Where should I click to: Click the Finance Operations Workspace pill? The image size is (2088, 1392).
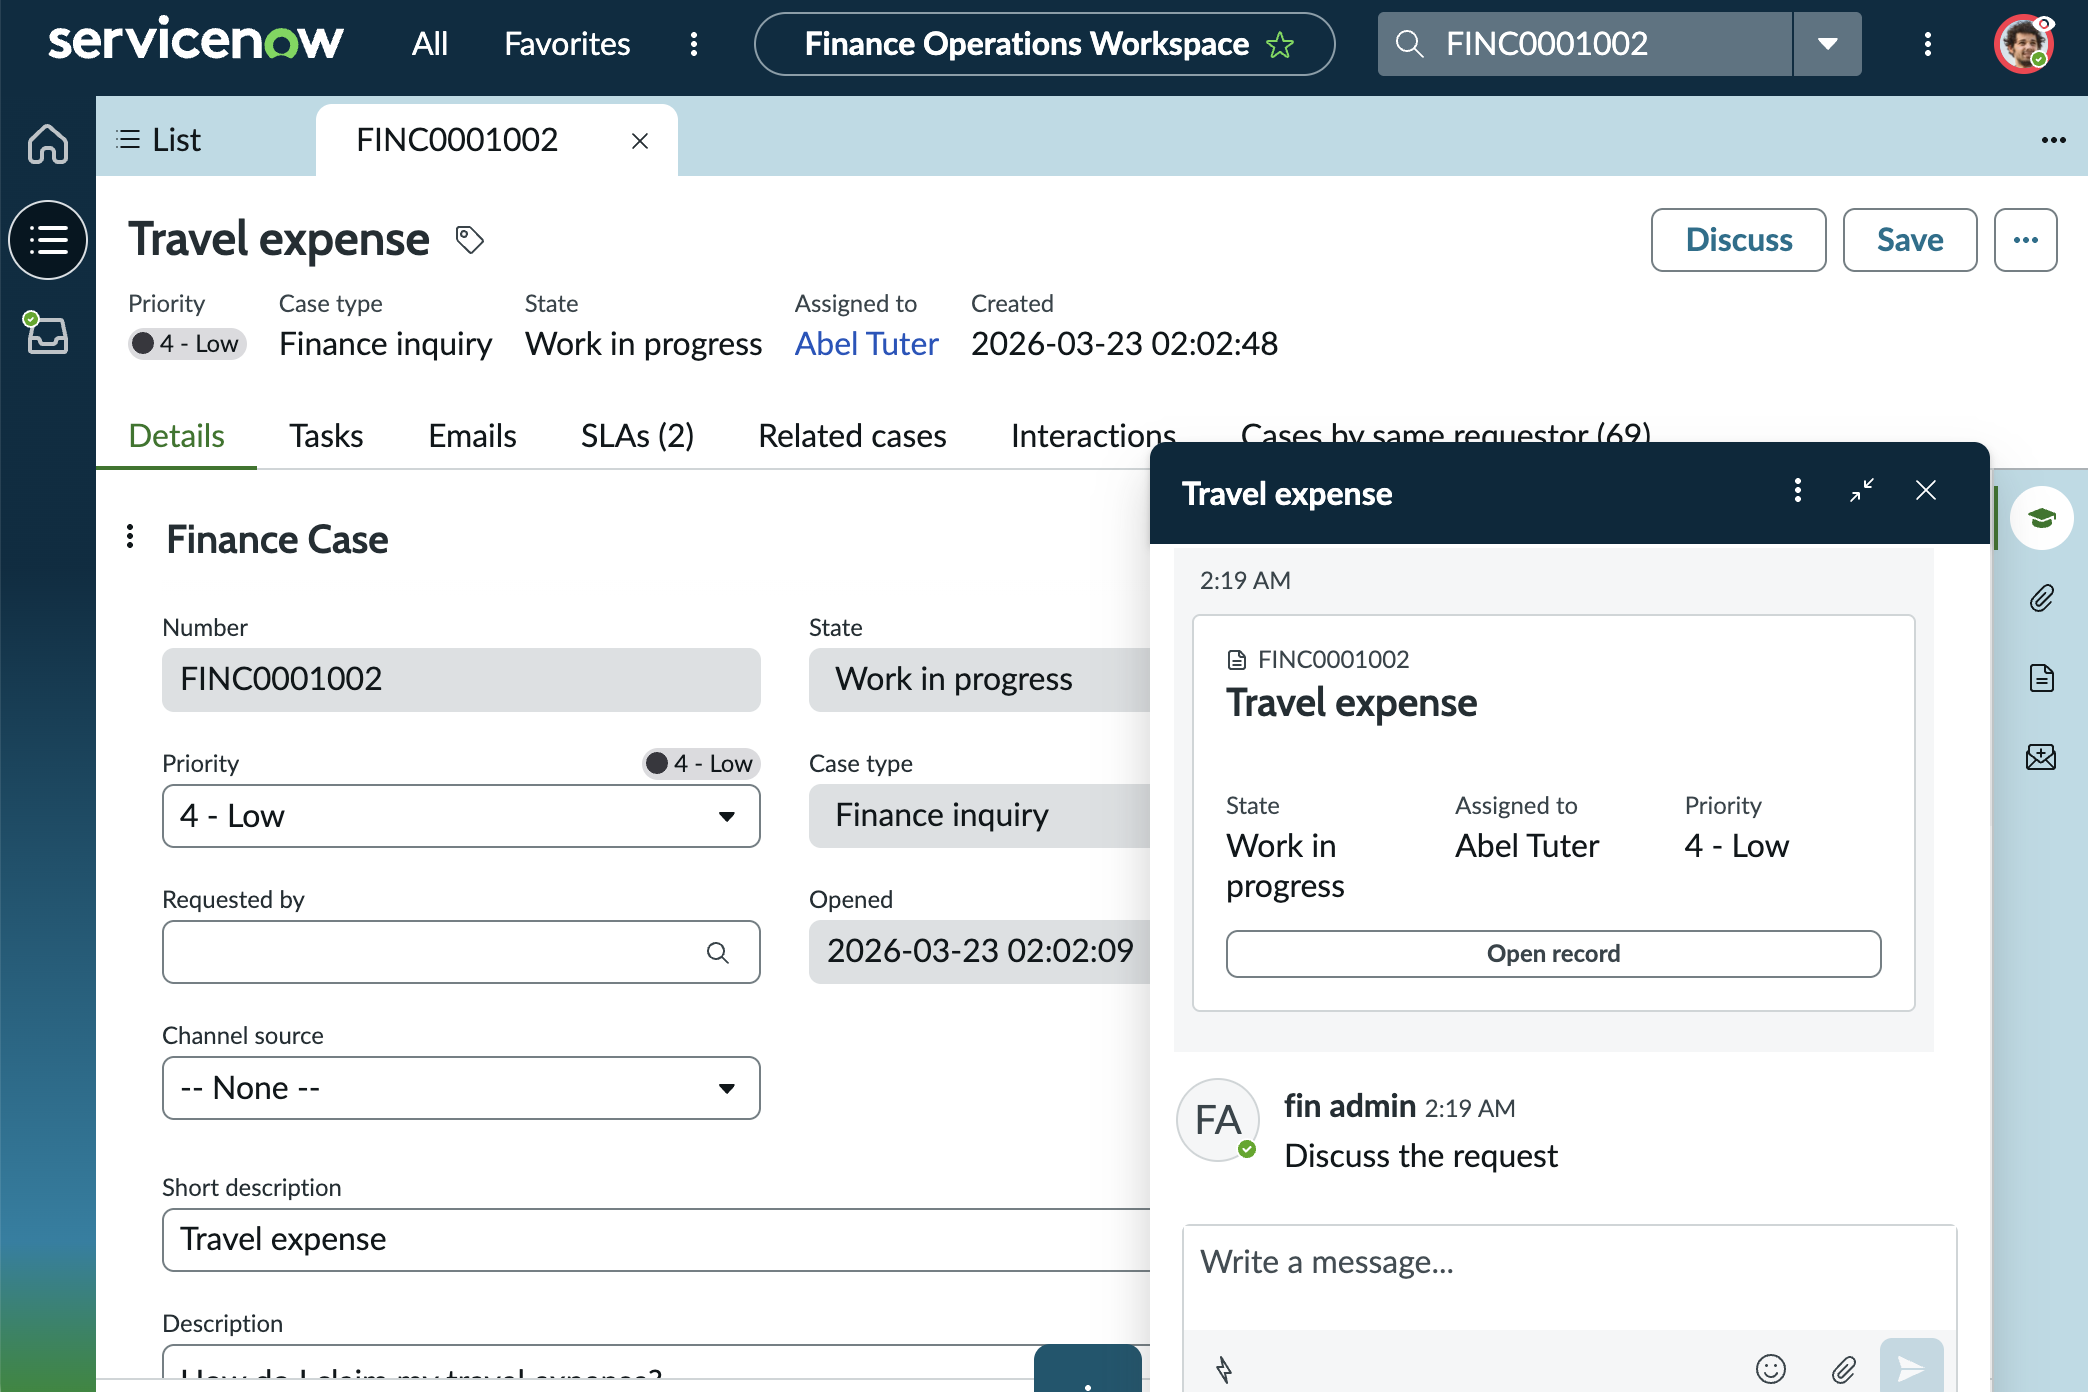1044,44
